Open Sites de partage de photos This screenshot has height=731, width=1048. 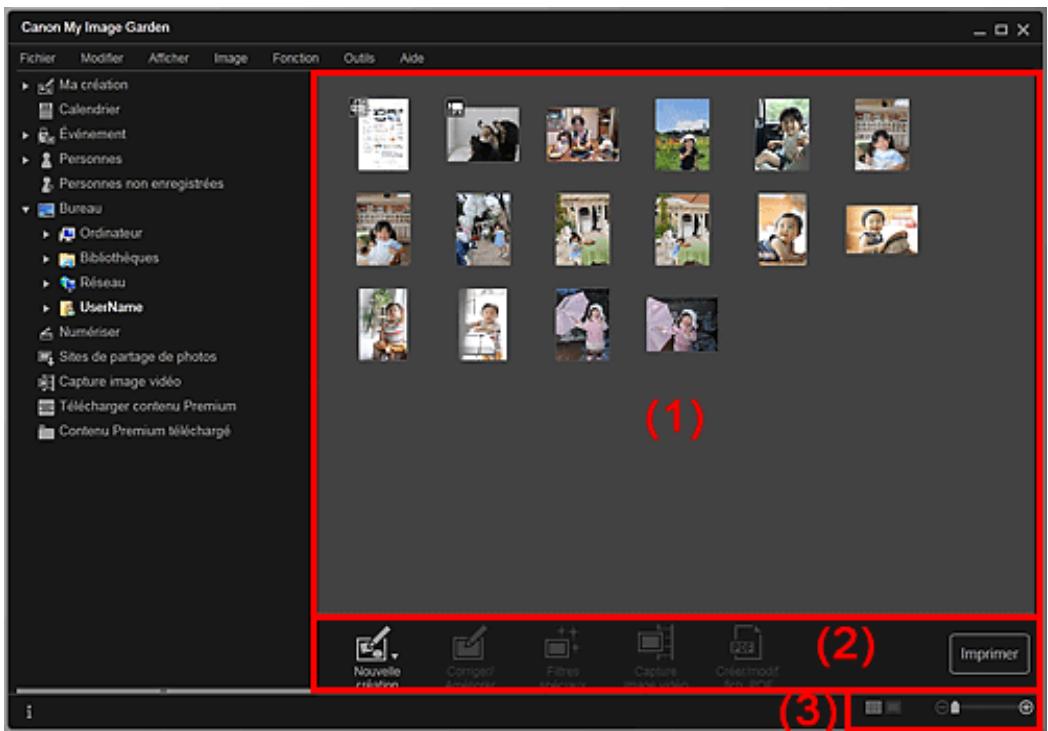click(44, 356)
